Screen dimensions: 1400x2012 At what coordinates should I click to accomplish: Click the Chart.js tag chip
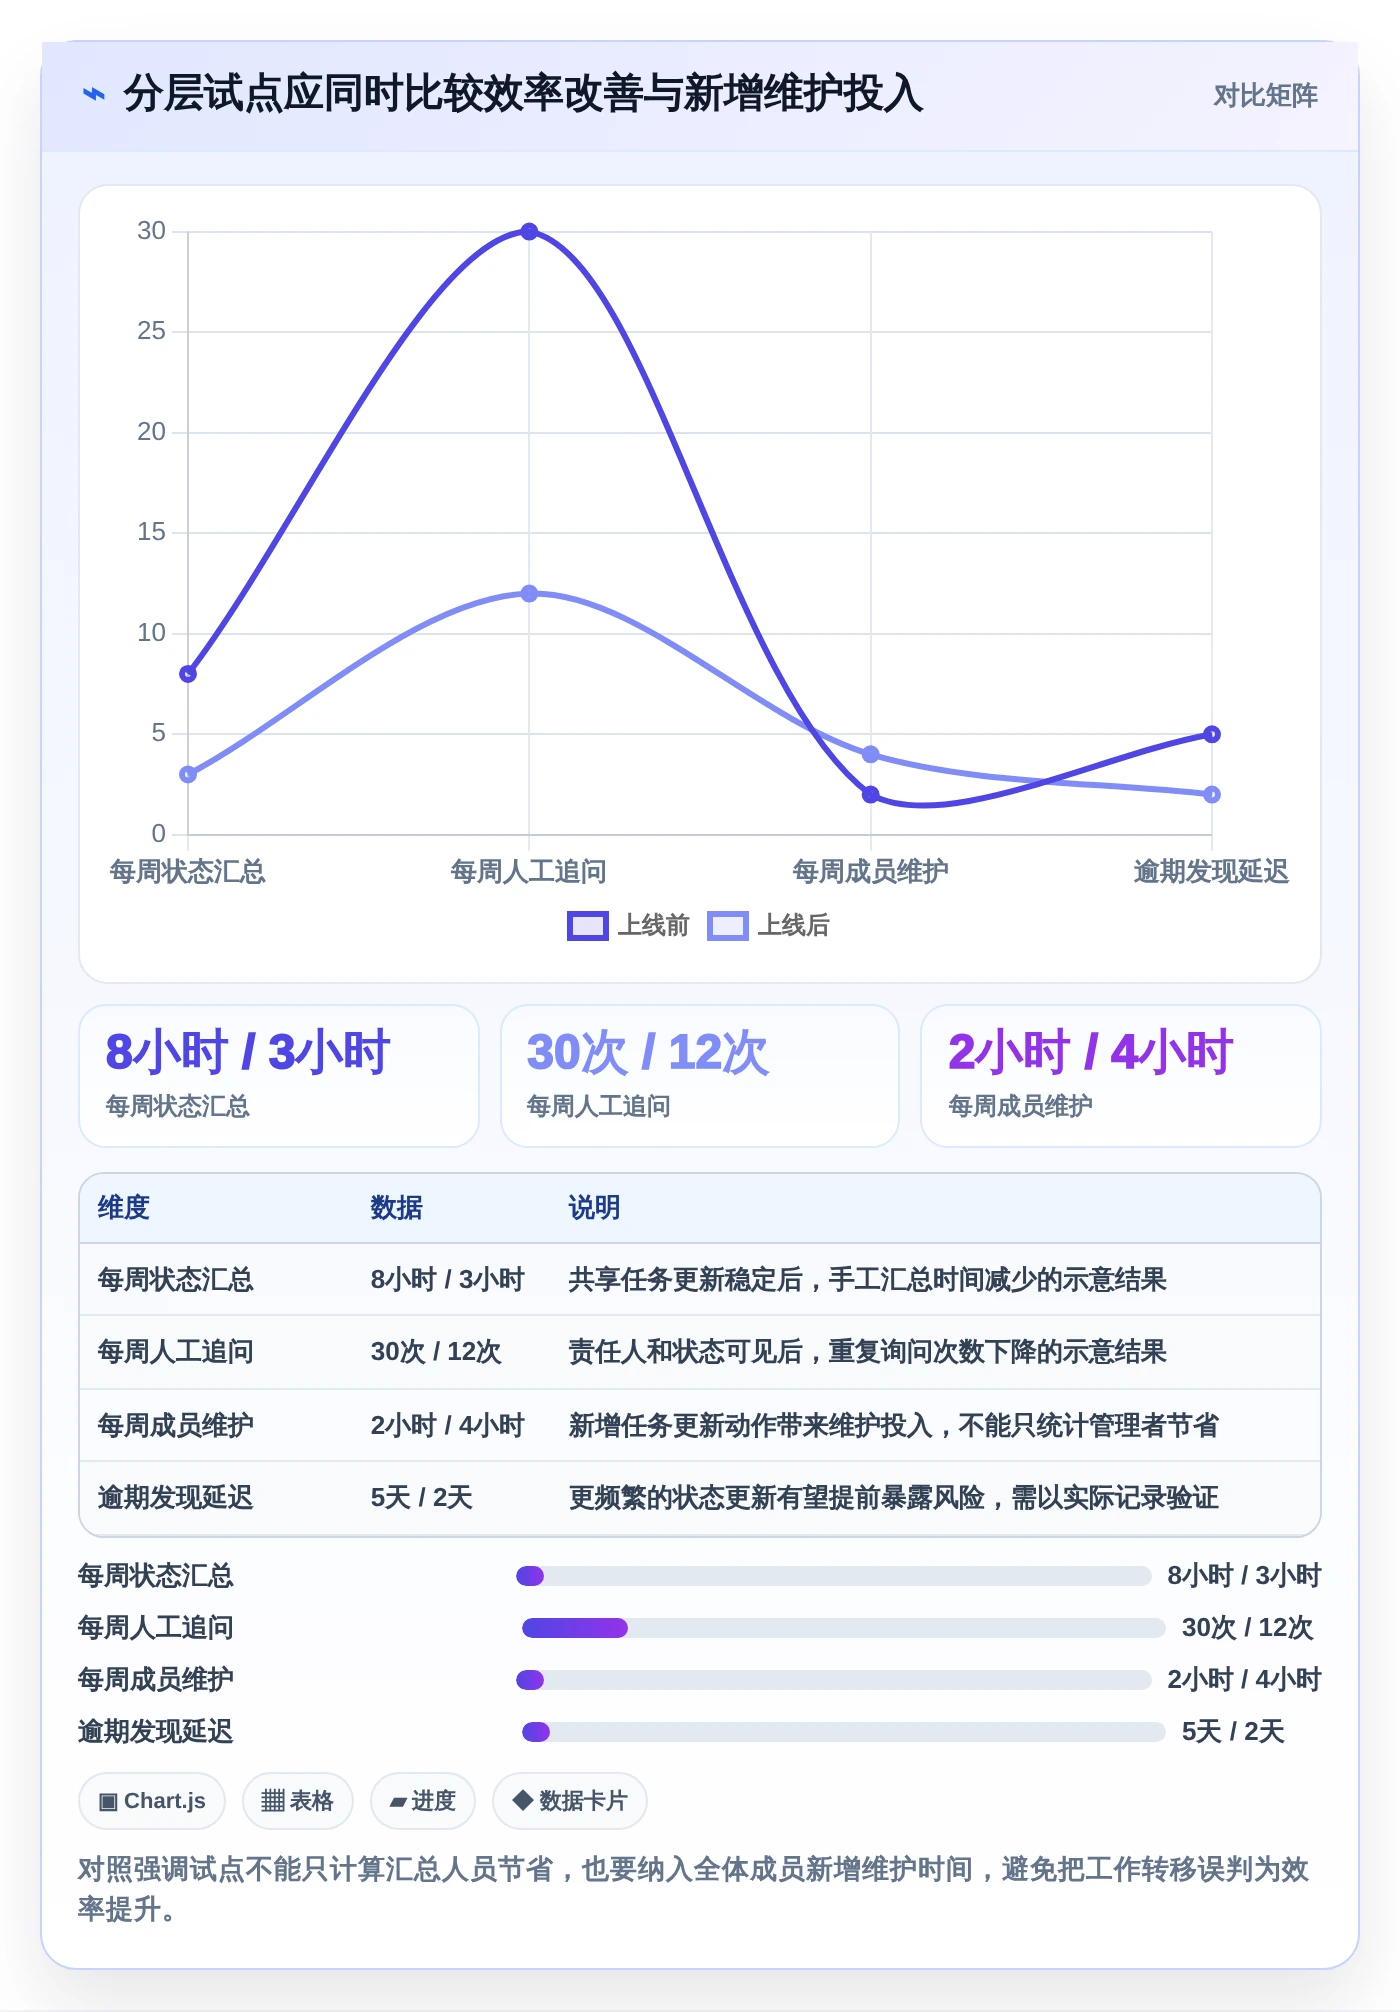pos(152,1801)
